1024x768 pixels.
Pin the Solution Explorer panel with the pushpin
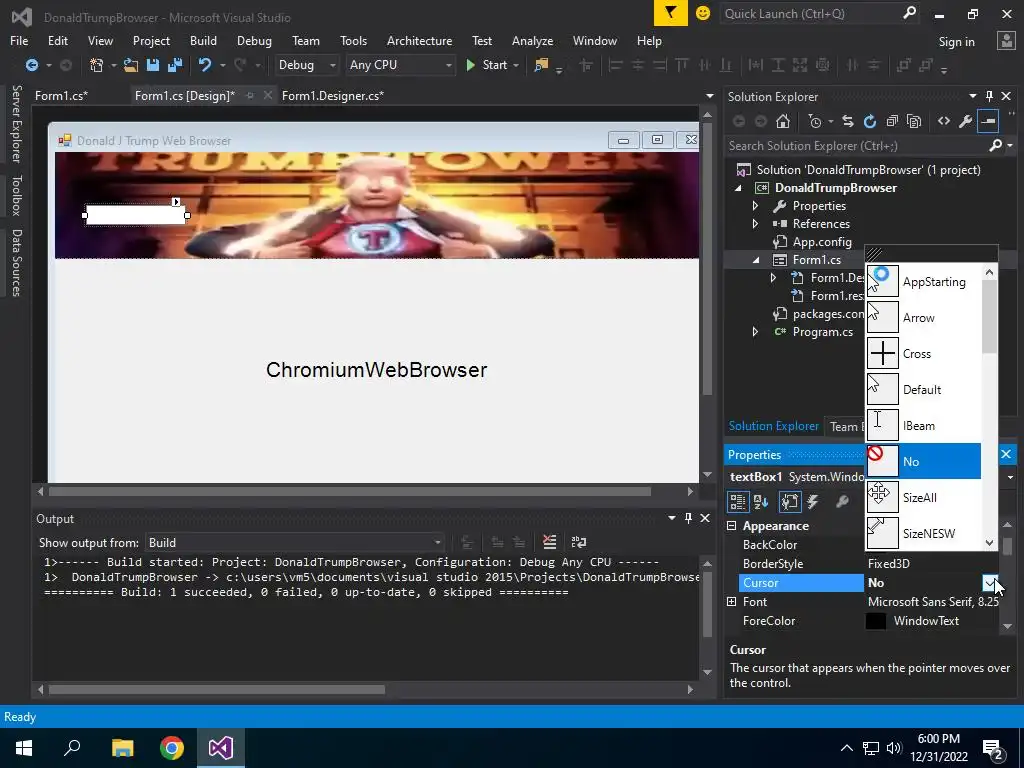(x=989, y=96)
